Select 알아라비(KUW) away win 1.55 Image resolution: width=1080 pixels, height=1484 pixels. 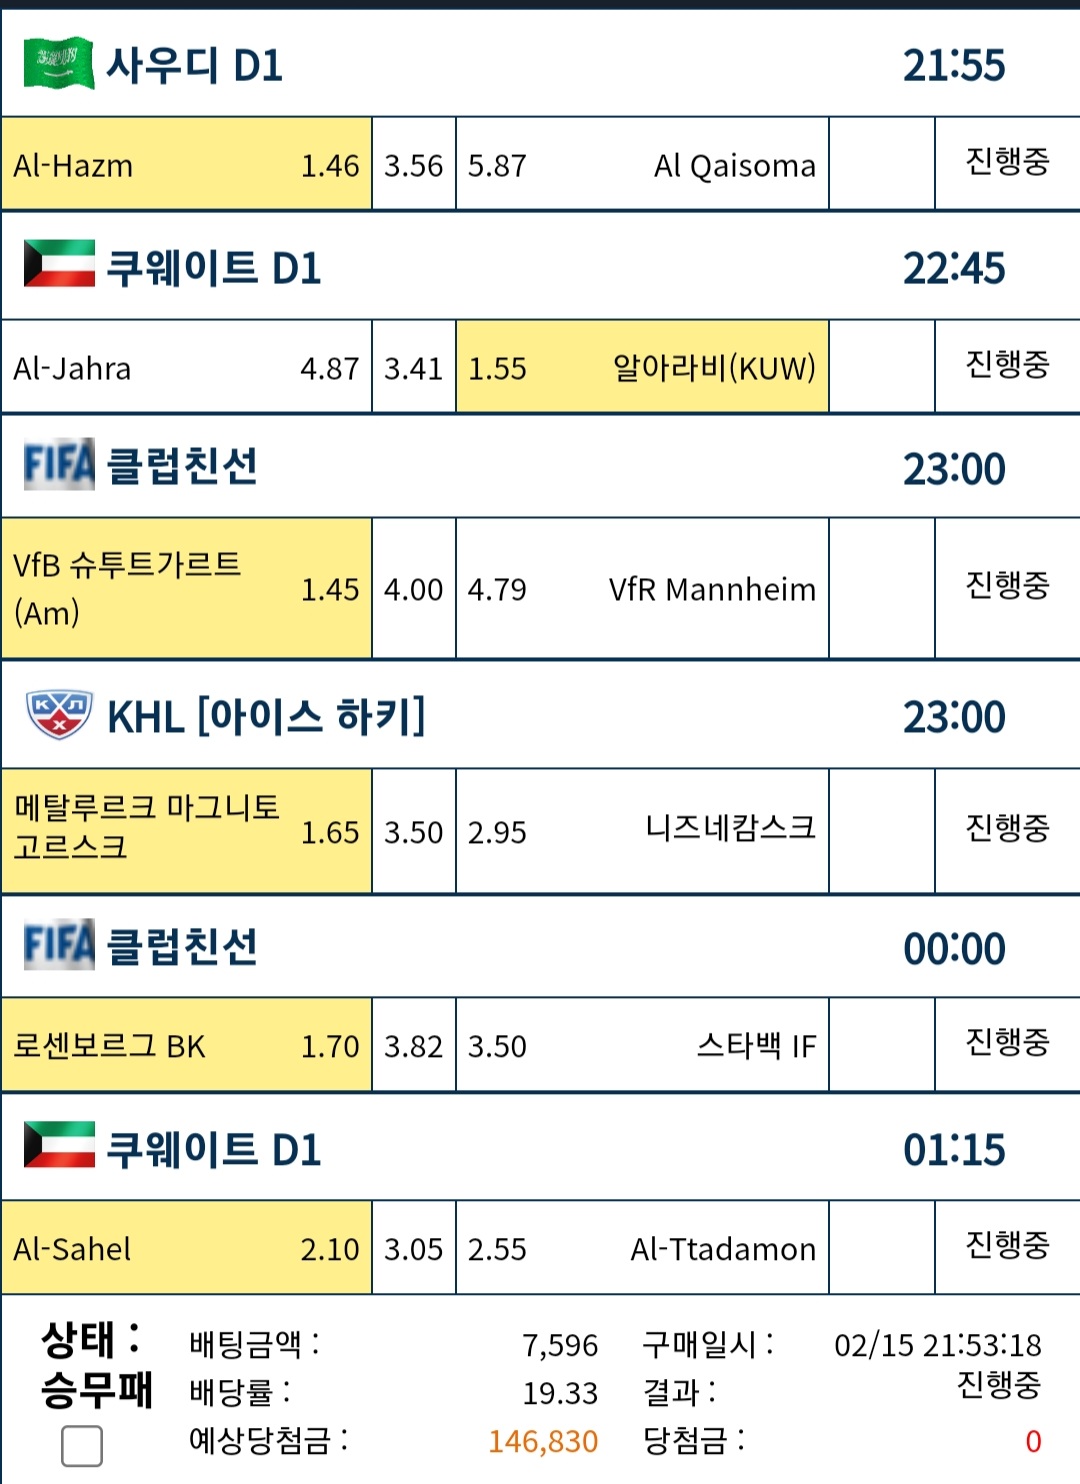(642, 367)
